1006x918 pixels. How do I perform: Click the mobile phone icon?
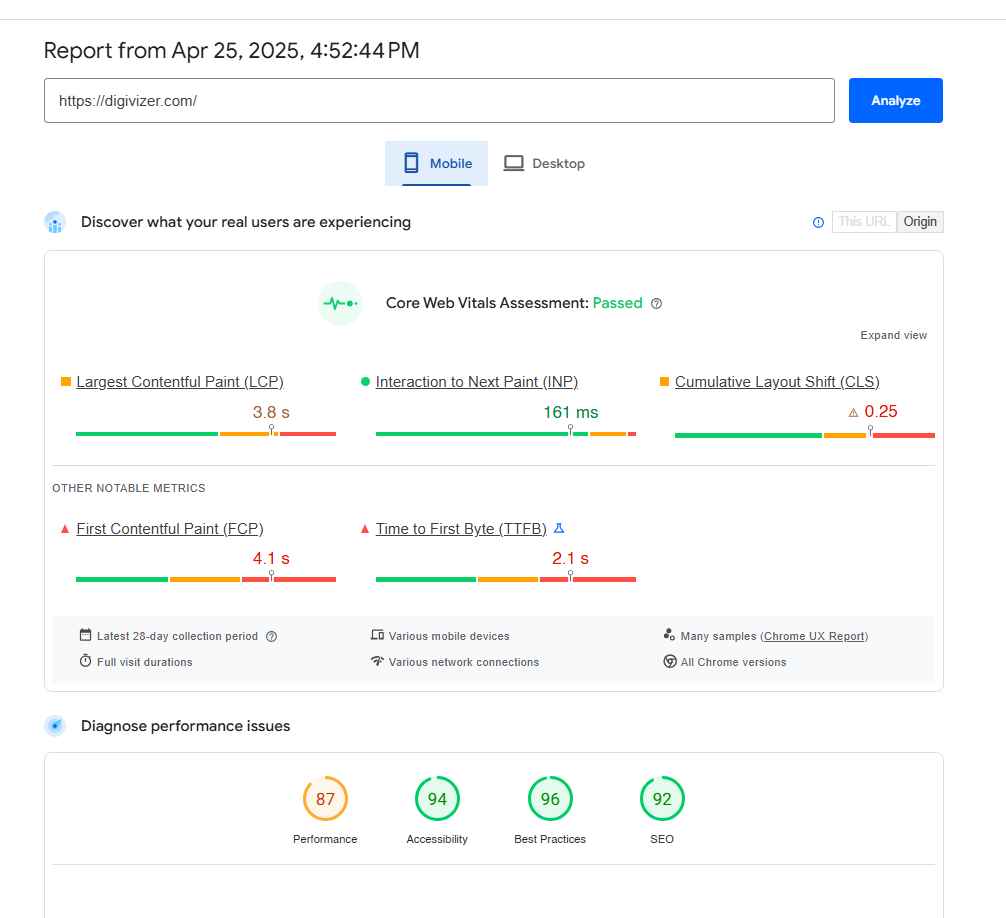[x=411, y=163]
